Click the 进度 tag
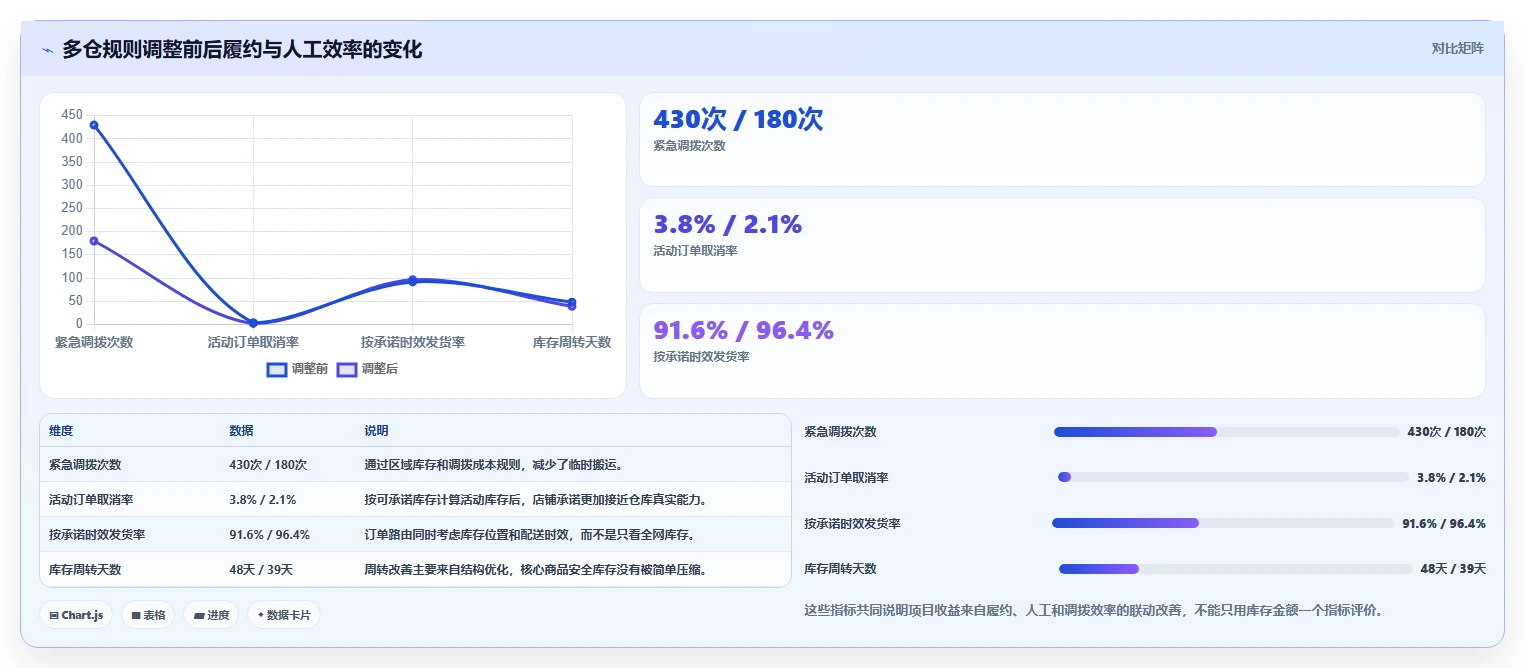1525x668 pixels. (211, 615)
